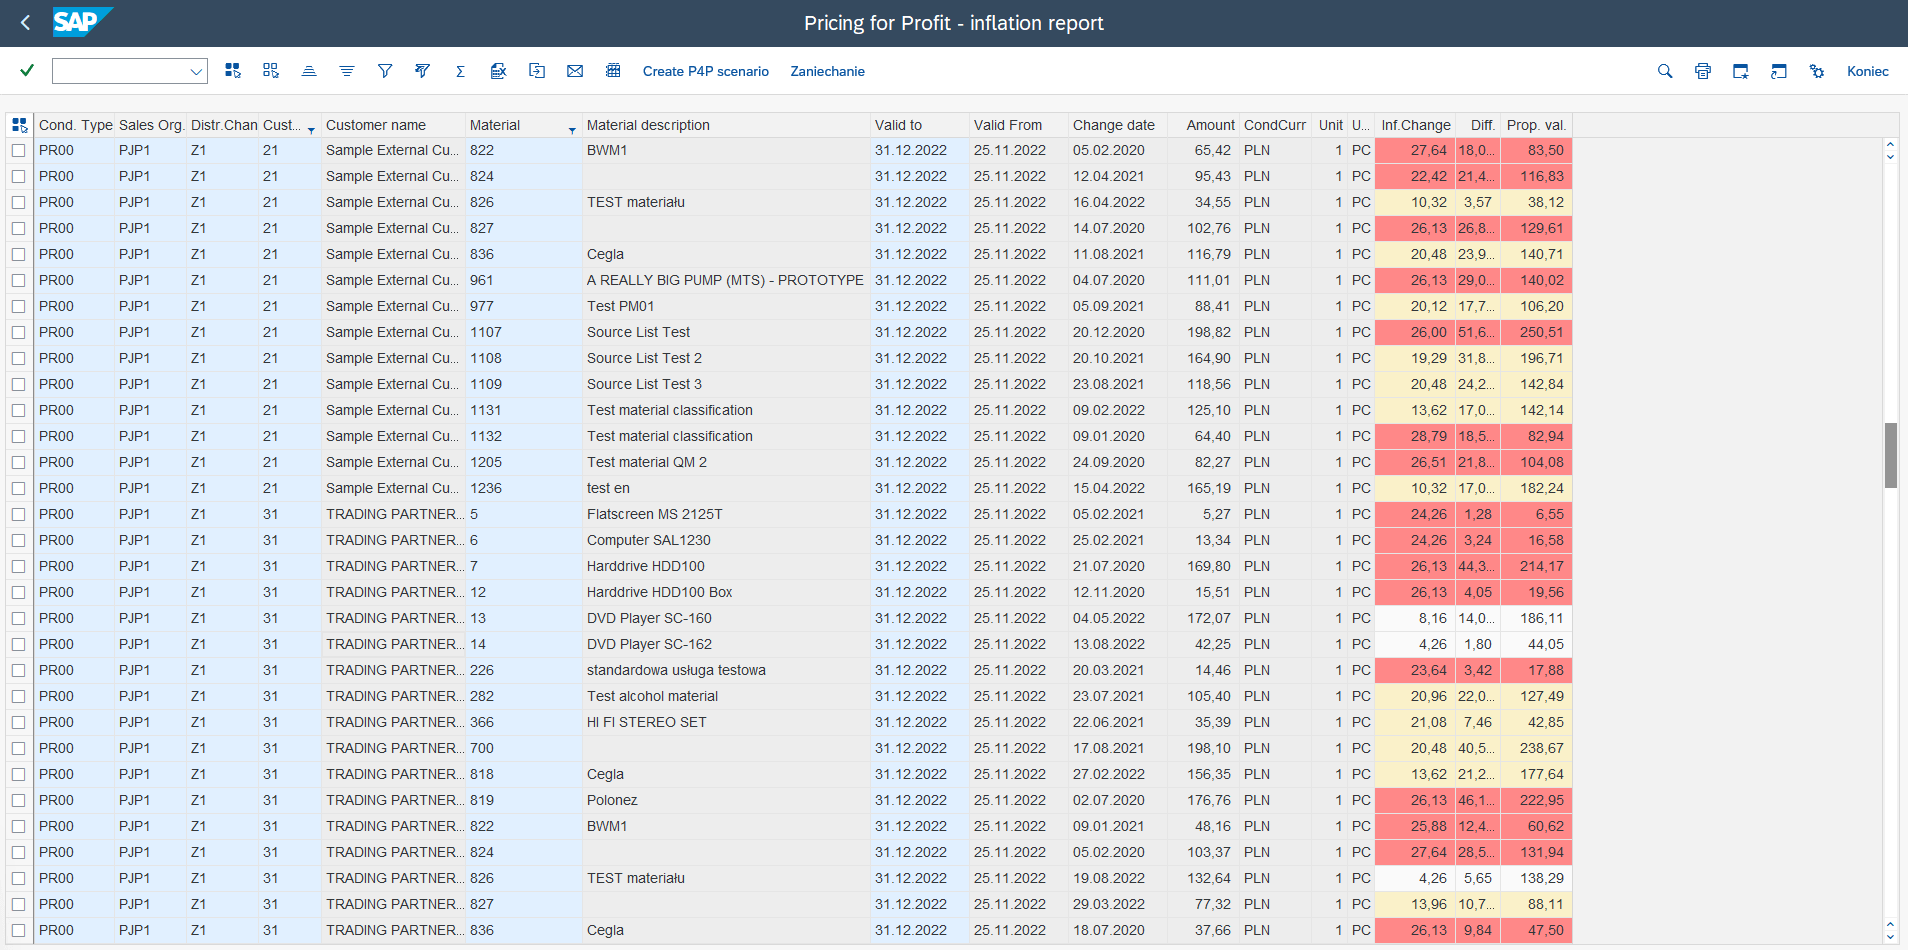Click the Select All rows icon
Viewport: 1908px width, 950px height.
[233, 71]
